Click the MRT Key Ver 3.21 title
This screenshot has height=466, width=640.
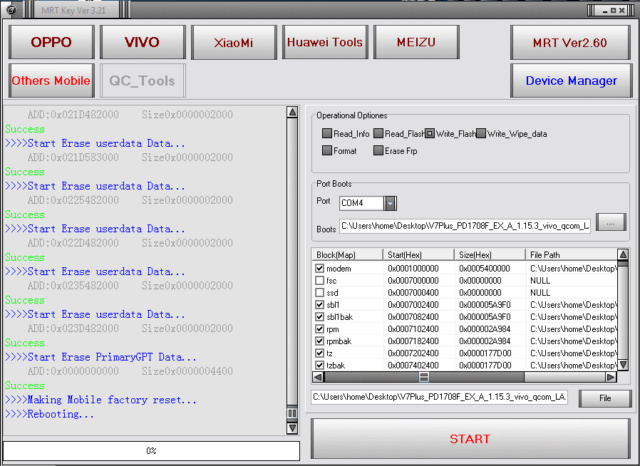(x=73, y=10)
